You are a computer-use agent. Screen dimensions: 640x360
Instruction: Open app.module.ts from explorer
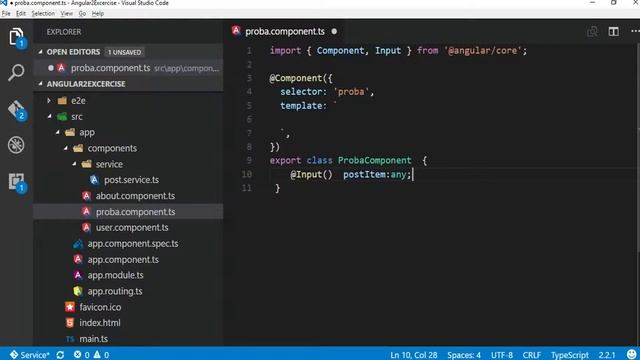(116, 275)
